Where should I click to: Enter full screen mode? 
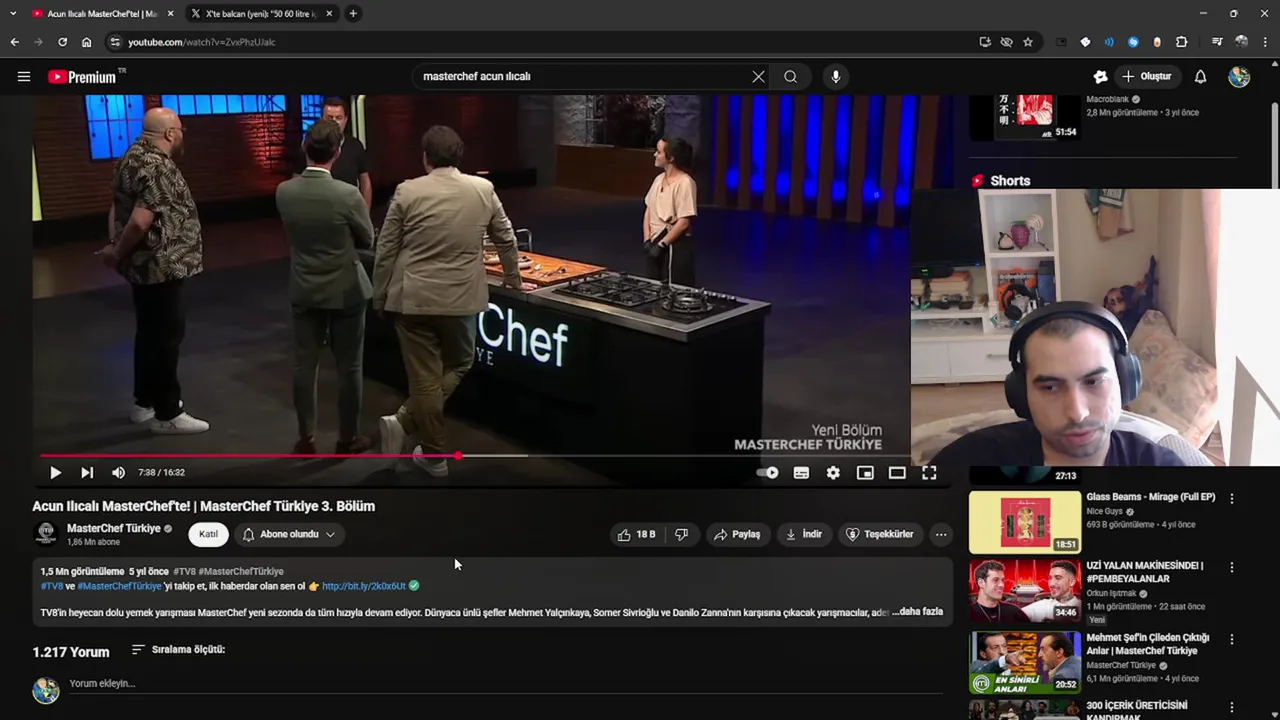click(x=929, y=472)
